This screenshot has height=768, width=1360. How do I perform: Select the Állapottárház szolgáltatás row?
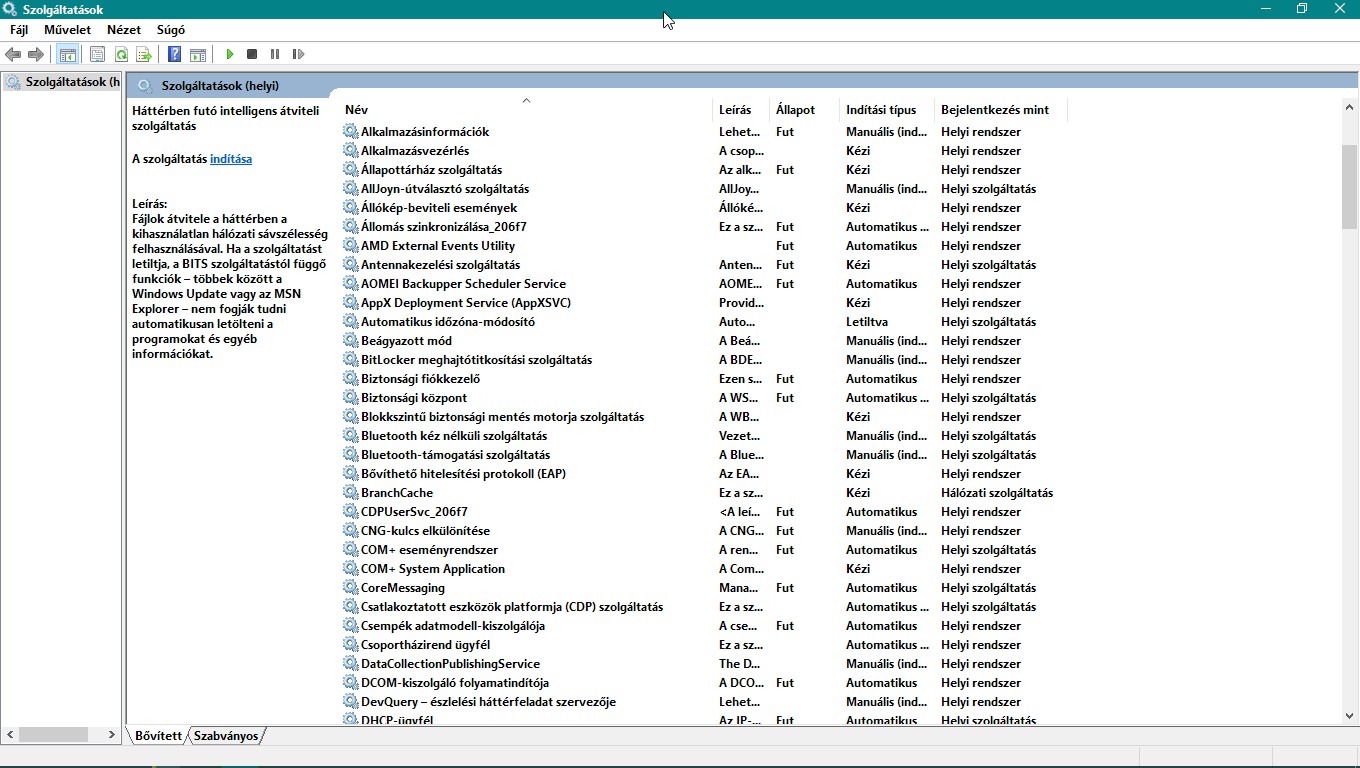click(704, 169)
